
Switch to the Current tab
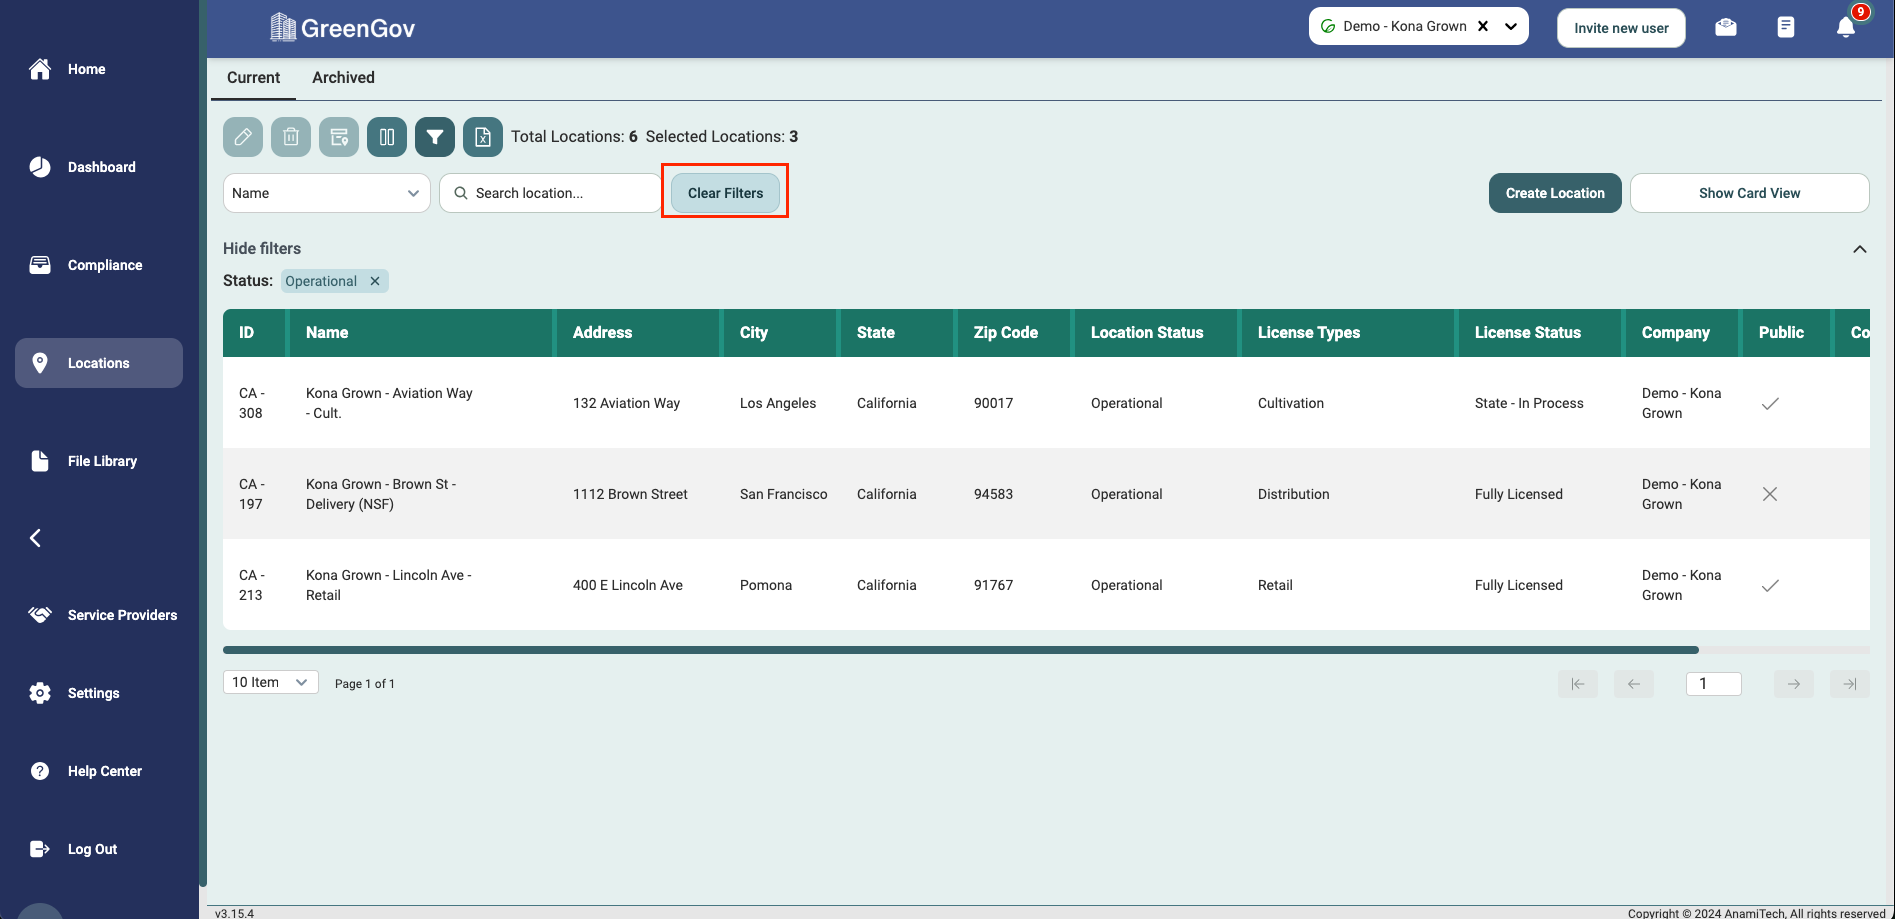[x=253, y=78]
